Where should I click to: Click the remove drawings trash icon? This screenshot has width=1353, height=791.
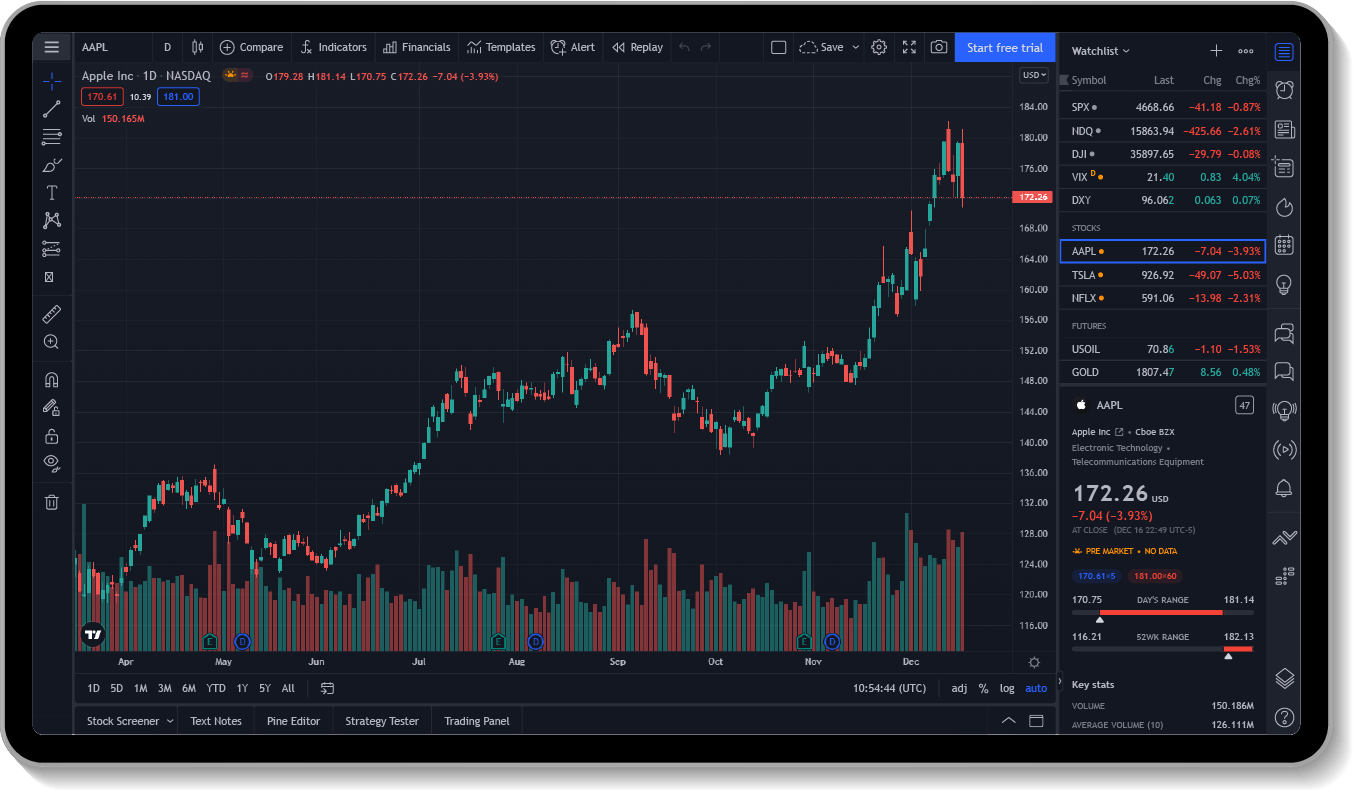(52, 502)
